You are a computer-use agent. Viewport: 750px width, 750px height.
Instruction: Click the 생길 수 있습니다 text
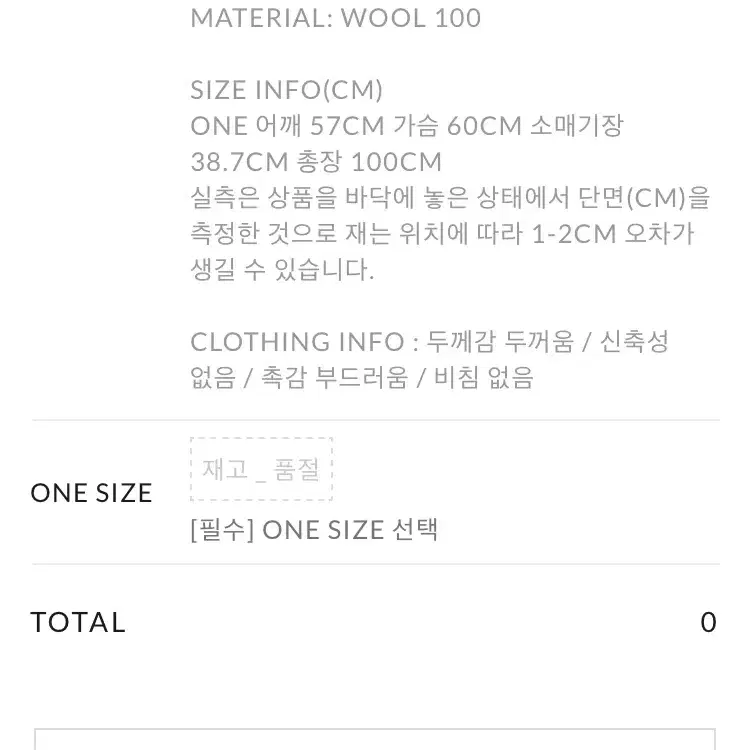[x=282, y=269]
